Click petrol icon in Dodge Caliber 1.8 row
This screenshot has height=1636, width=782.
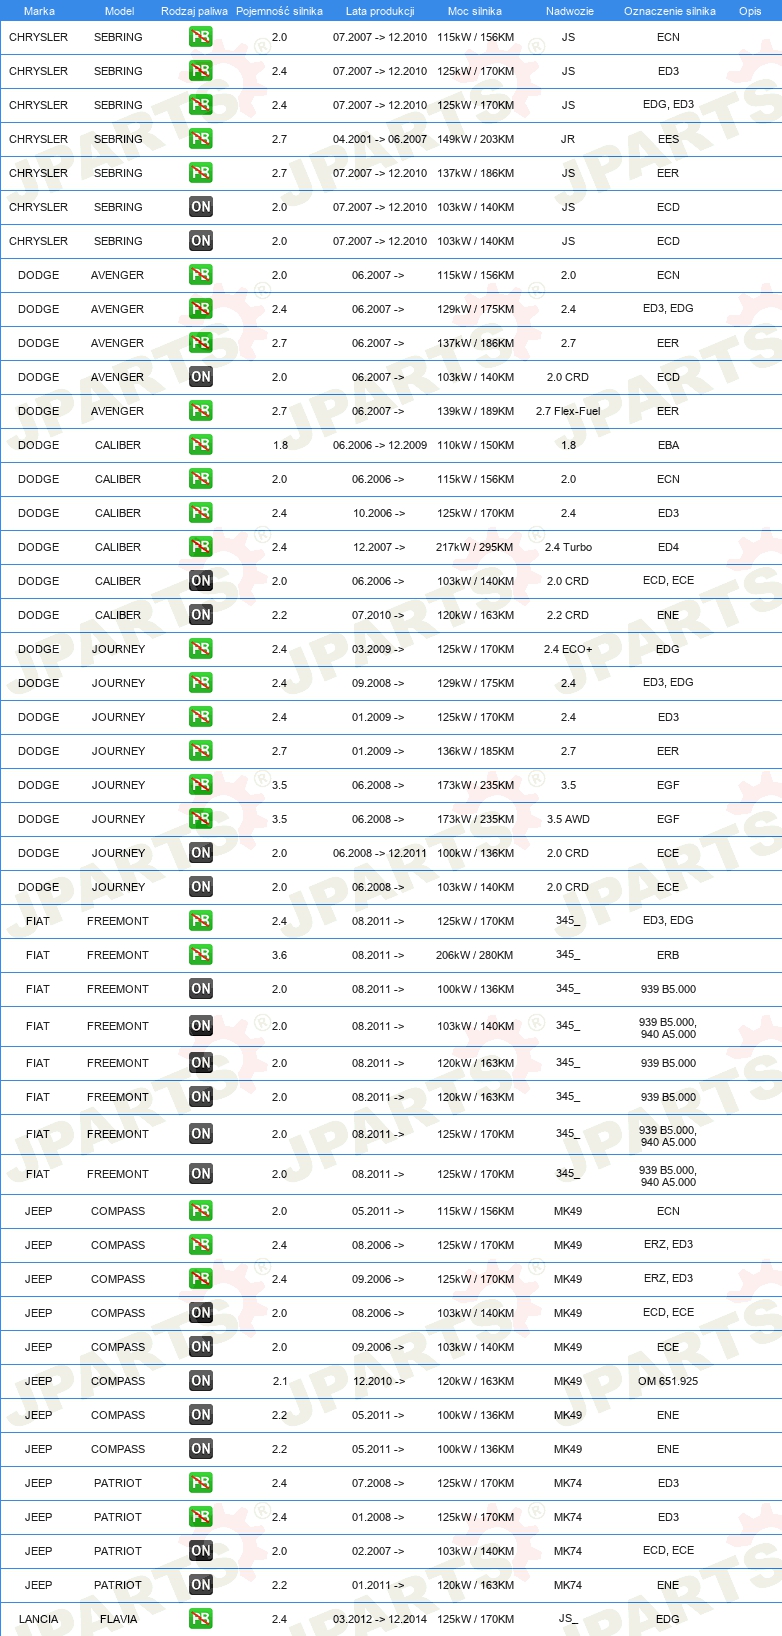(x=201, y=445)
